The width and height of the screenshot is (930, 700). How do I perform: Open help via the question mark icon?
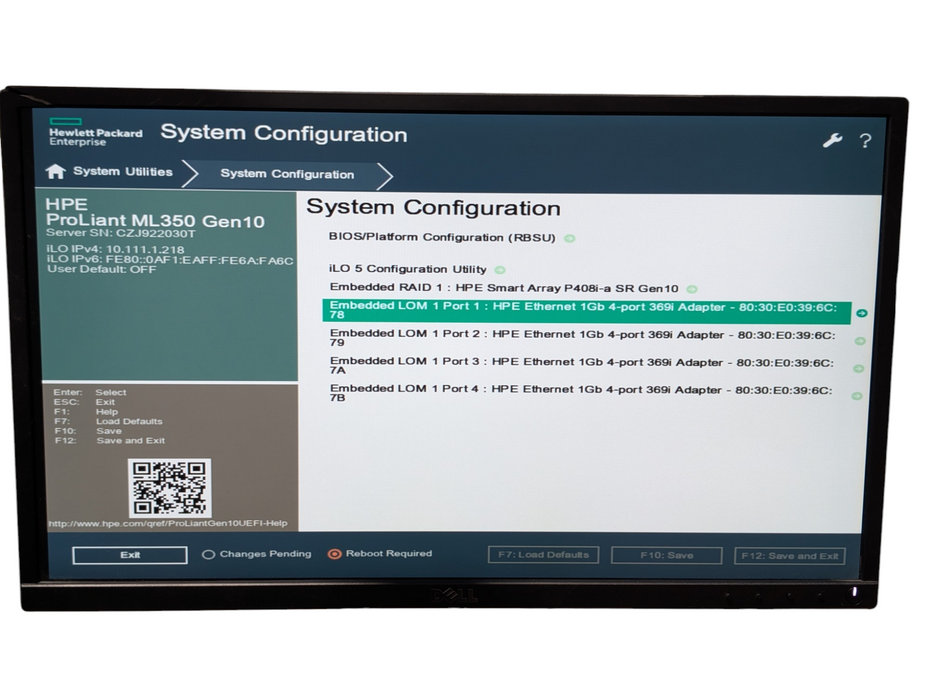[865, 141]
